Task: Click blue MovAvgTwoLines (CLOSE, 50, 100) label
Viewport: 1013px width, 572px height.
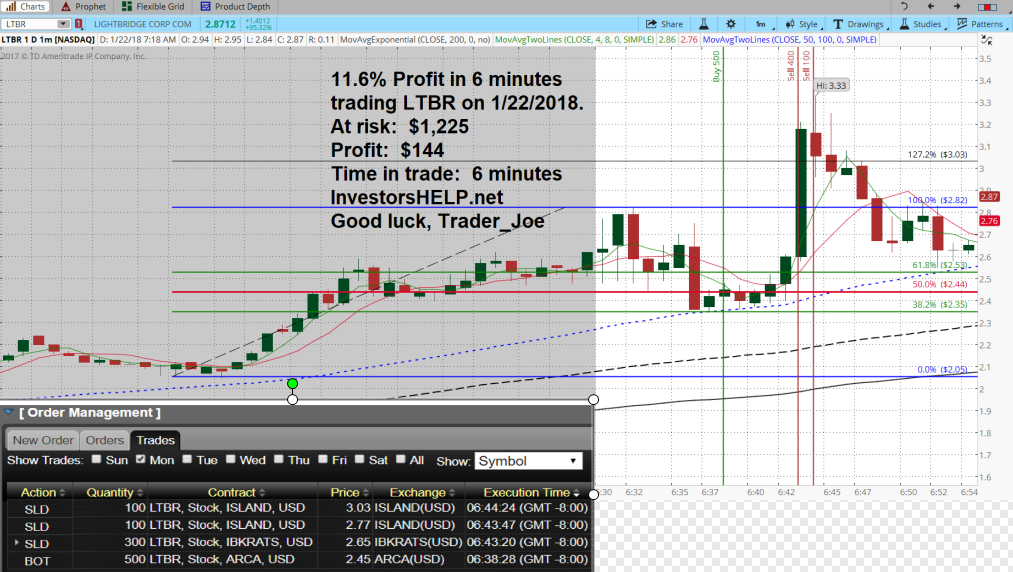Action: click(x=789, y=40)
